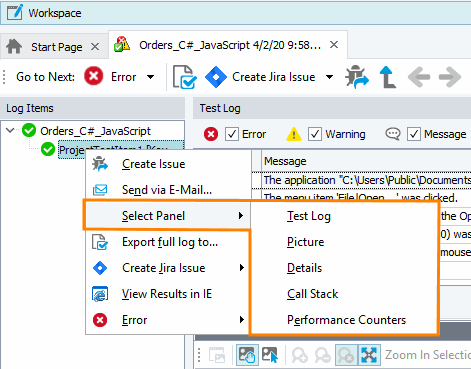Click the red Error filter icon in Test Log

(211, 134)
